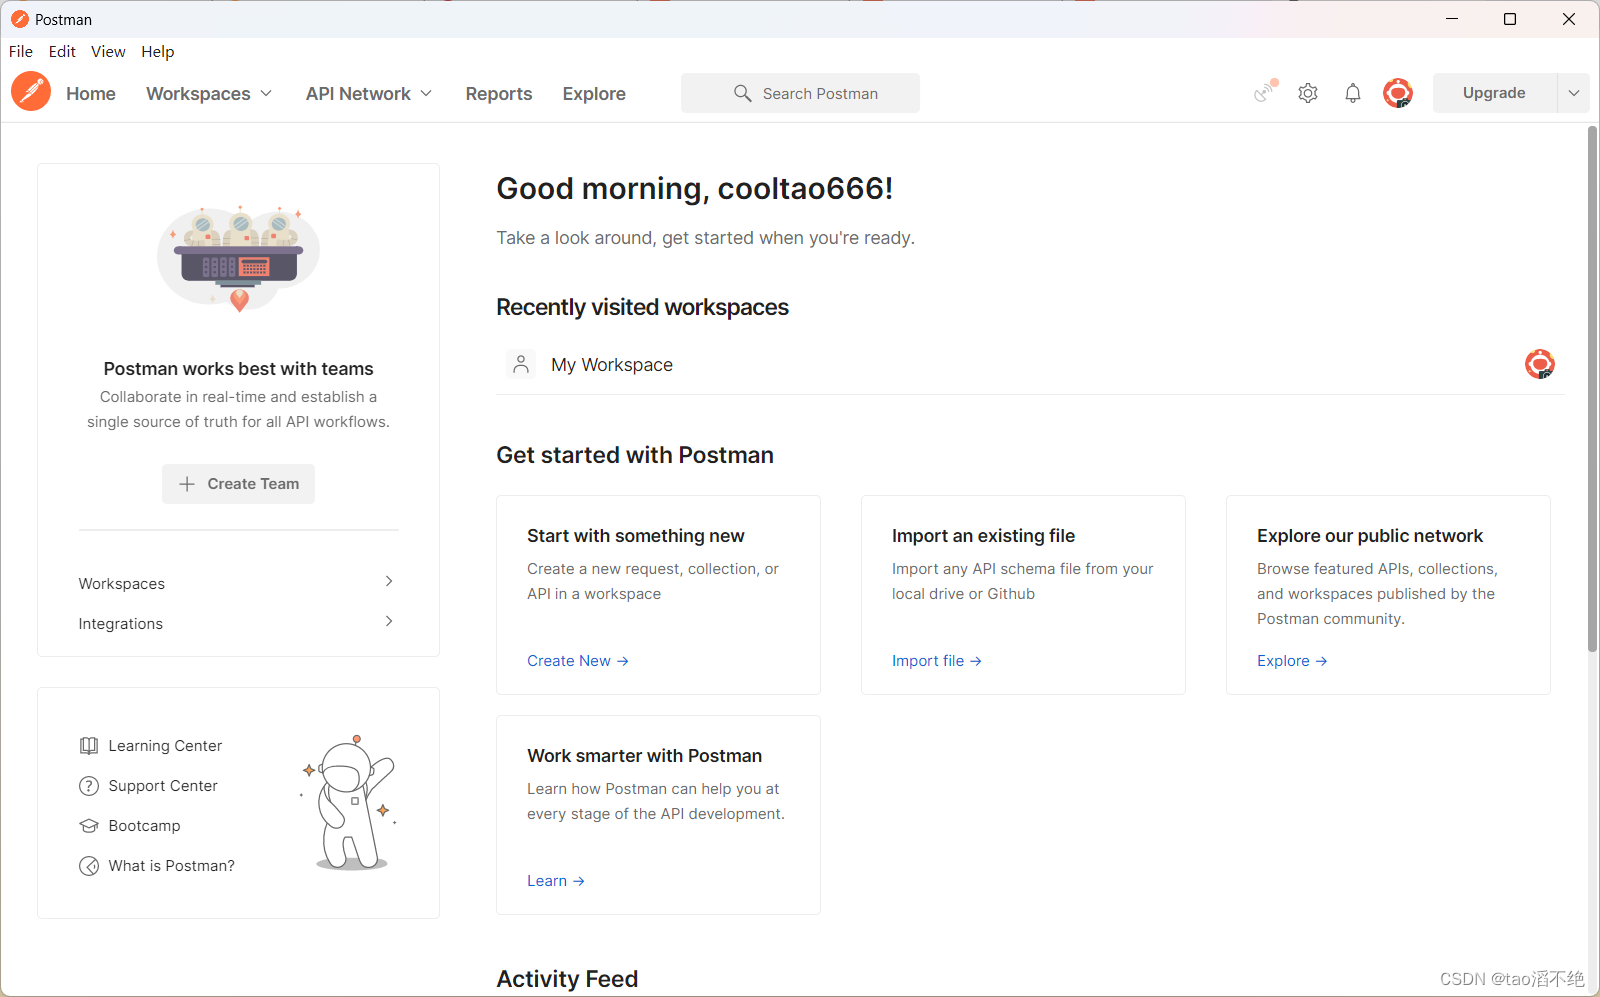Open the What is Postman? link
Image resolution: width=1600 pixels, height=997 pixels.
tap(172, 866)
